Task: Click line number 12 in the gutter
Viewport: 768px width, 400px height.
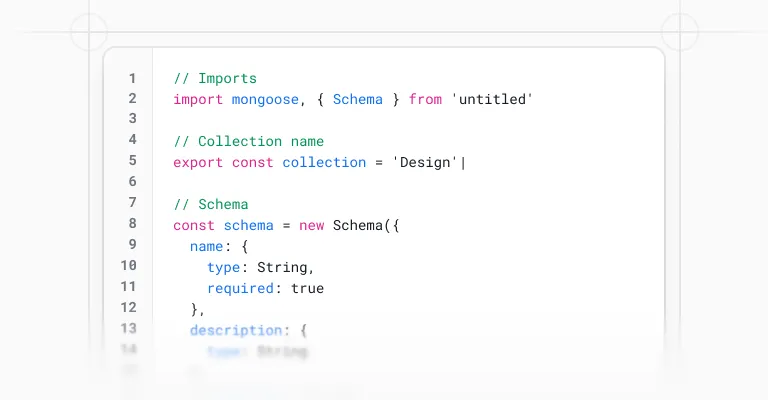Action: [128, 307]
